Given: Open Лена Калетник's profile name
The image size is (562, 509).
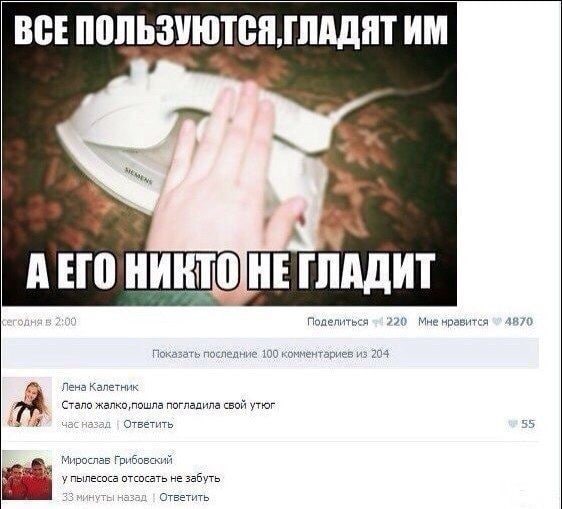Looking at the screenshot, I should (100, 387).
